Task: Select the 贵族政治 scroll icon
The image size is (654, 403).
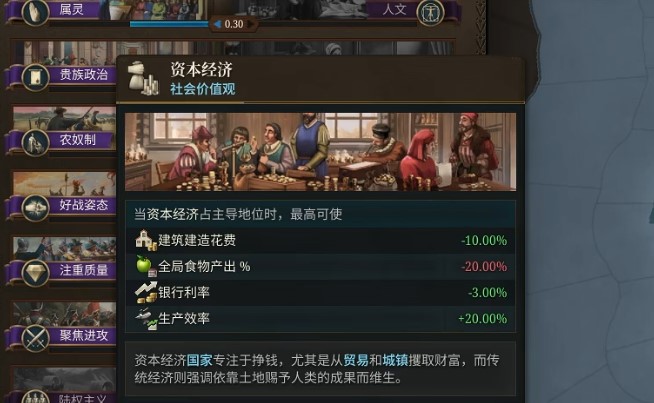Action: click(x=35, y=77)
